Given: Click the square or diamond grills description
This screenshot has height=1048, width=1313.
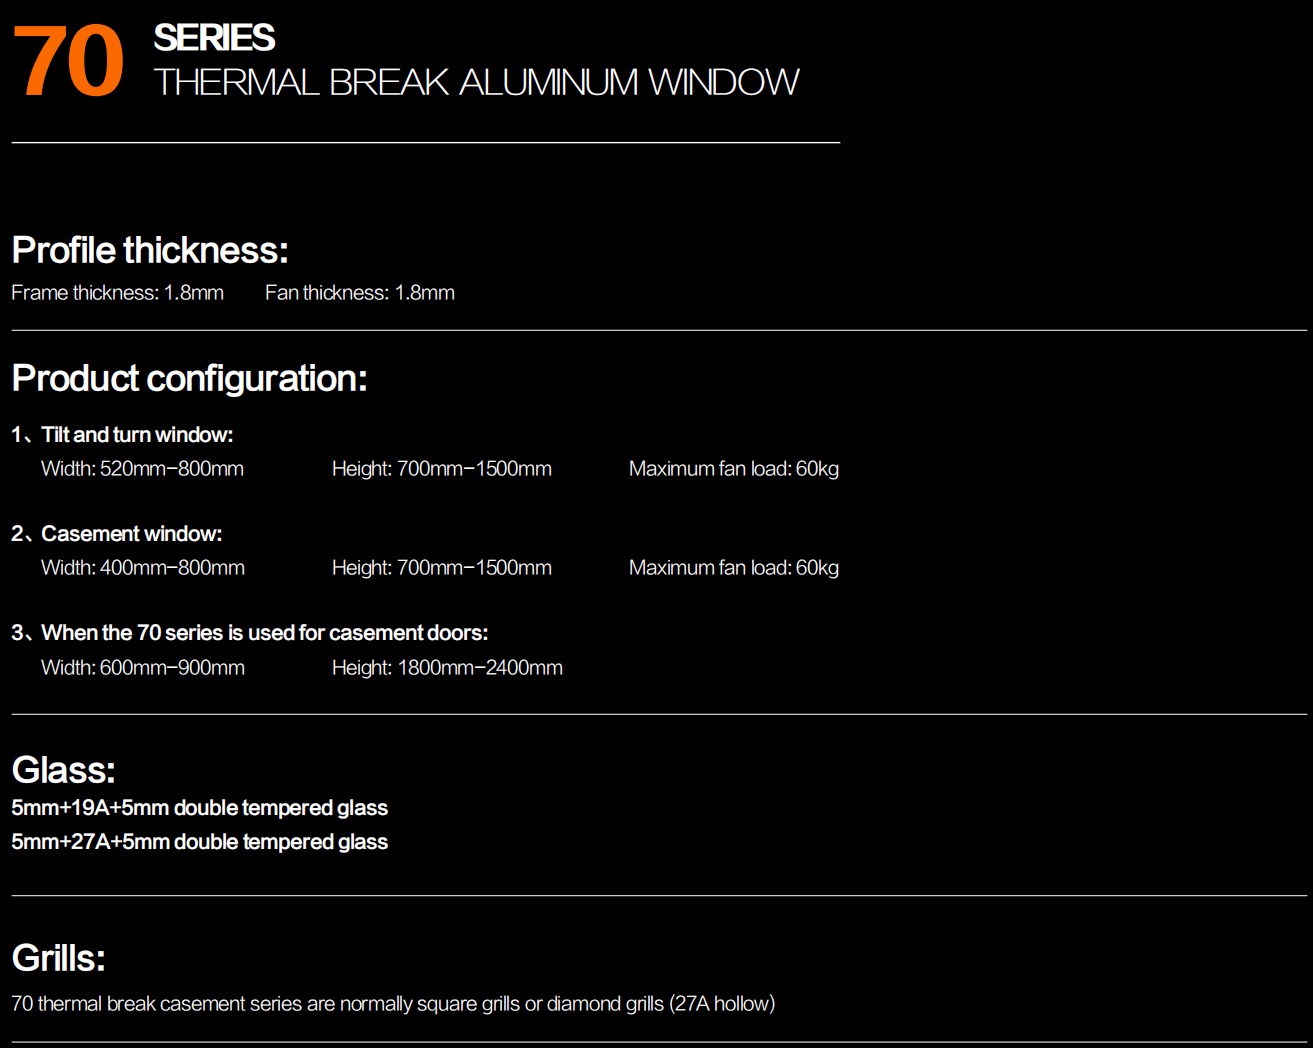Looking at the screenshot, I should (393, 1004).
